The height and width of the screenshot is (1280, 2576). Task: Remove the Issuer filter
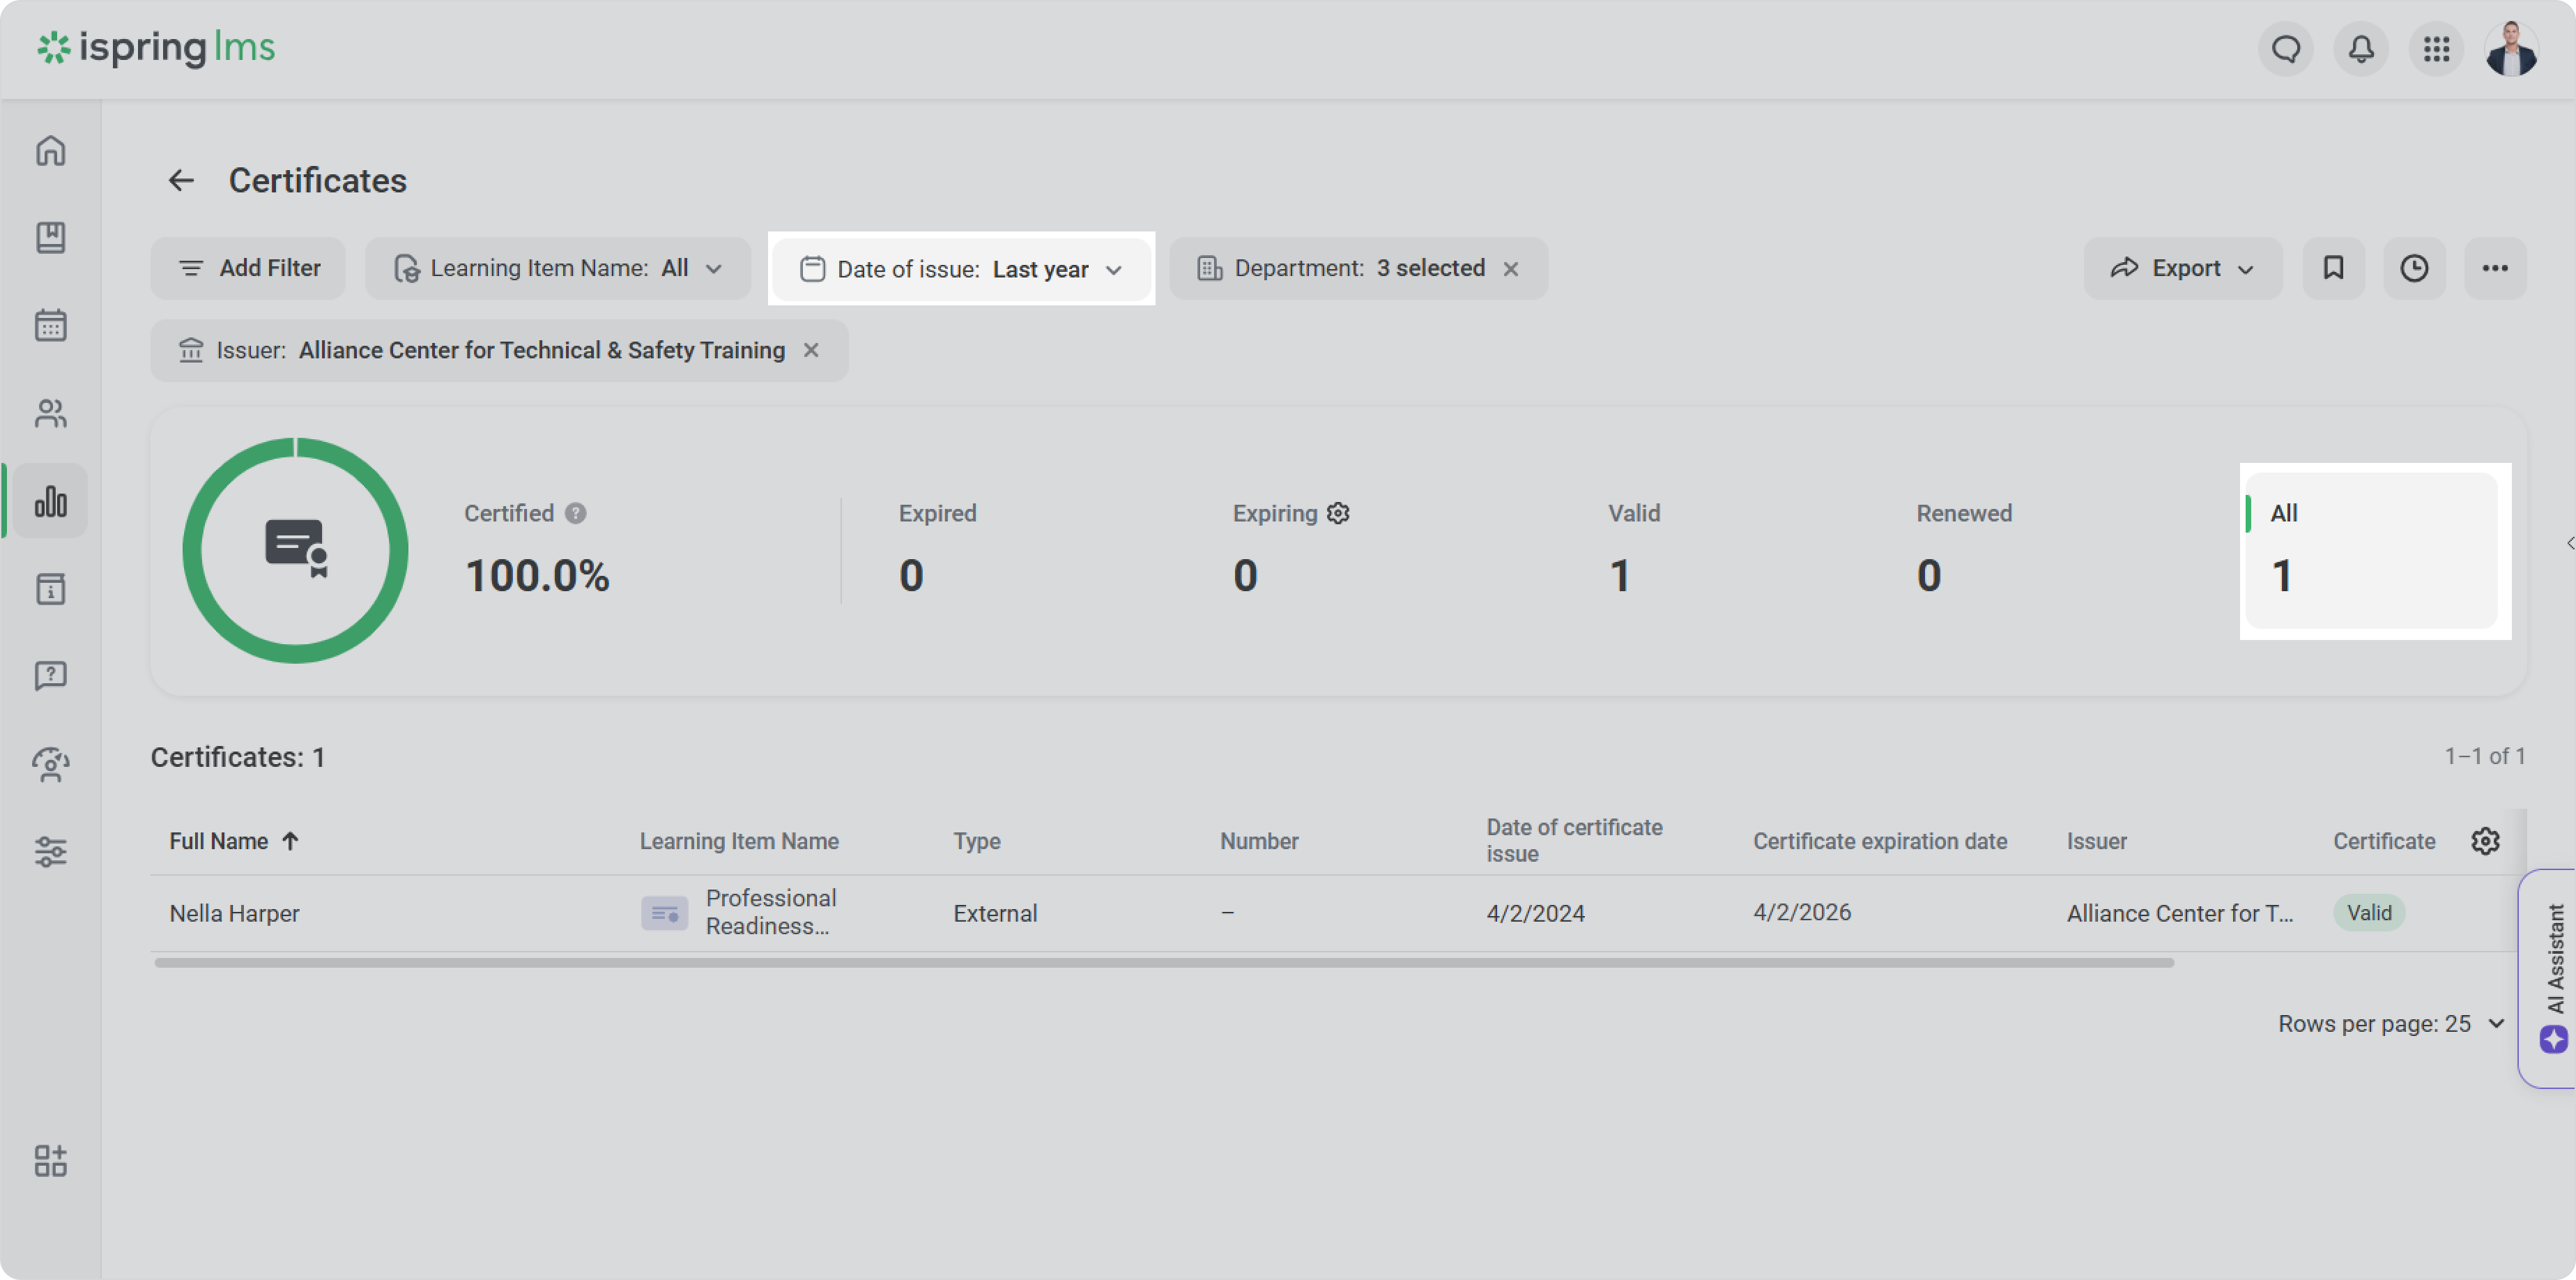tap(812, 350)
